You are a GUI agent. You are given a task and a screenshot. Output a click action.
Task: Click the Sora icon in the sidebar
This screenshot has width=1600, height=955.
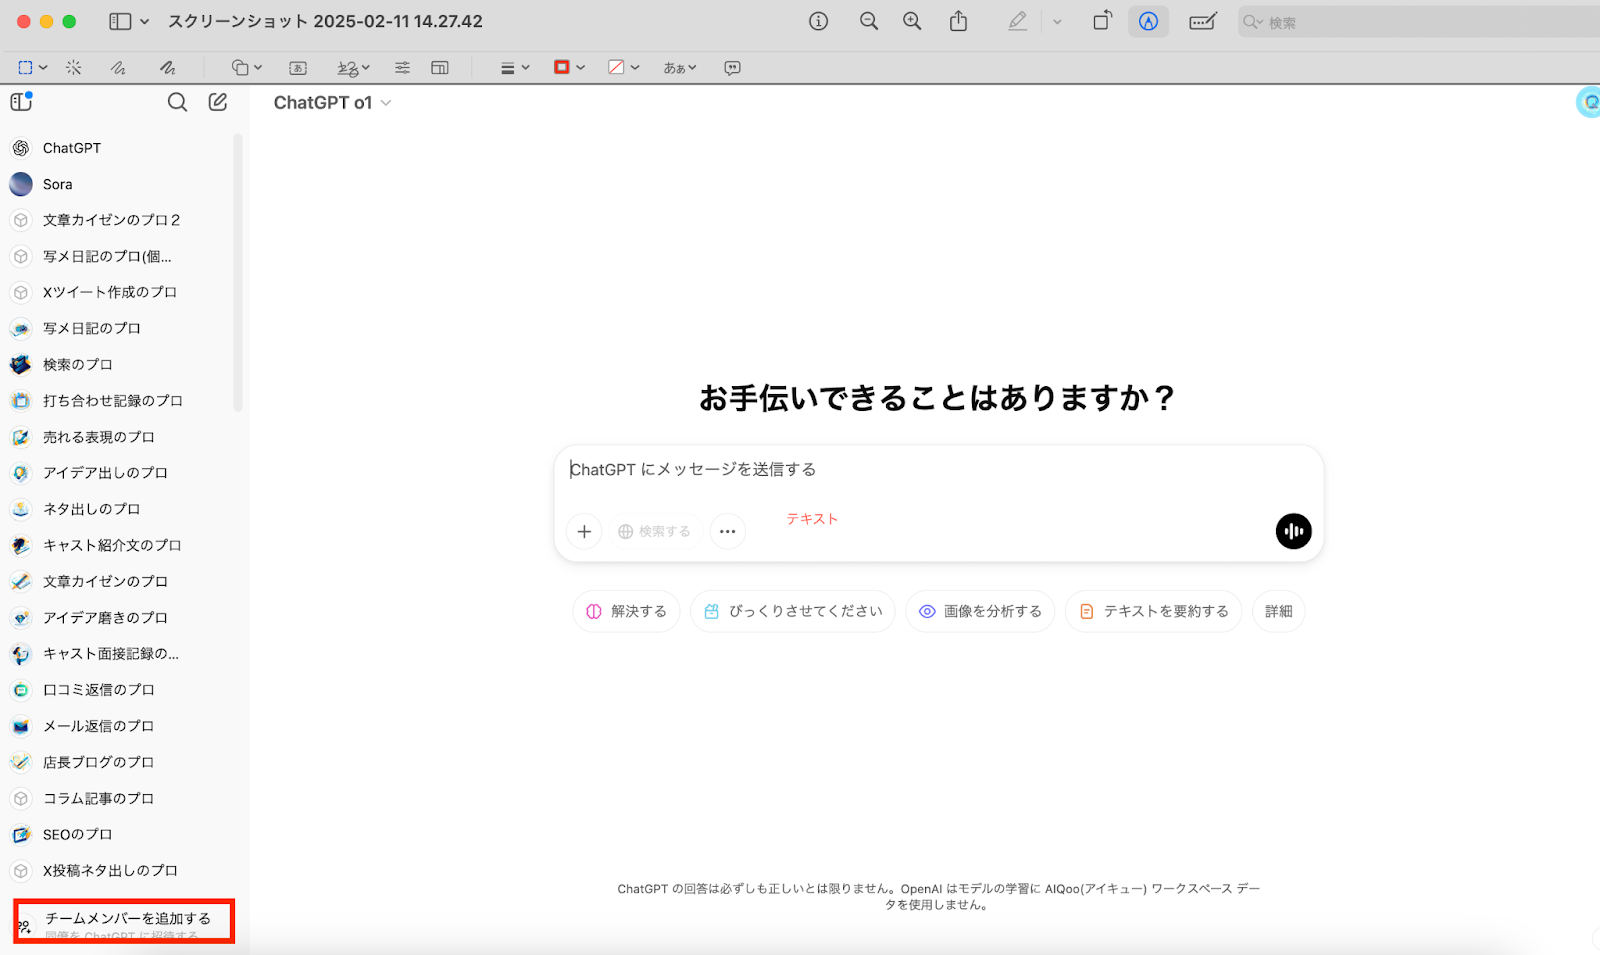tap(21, 184)
